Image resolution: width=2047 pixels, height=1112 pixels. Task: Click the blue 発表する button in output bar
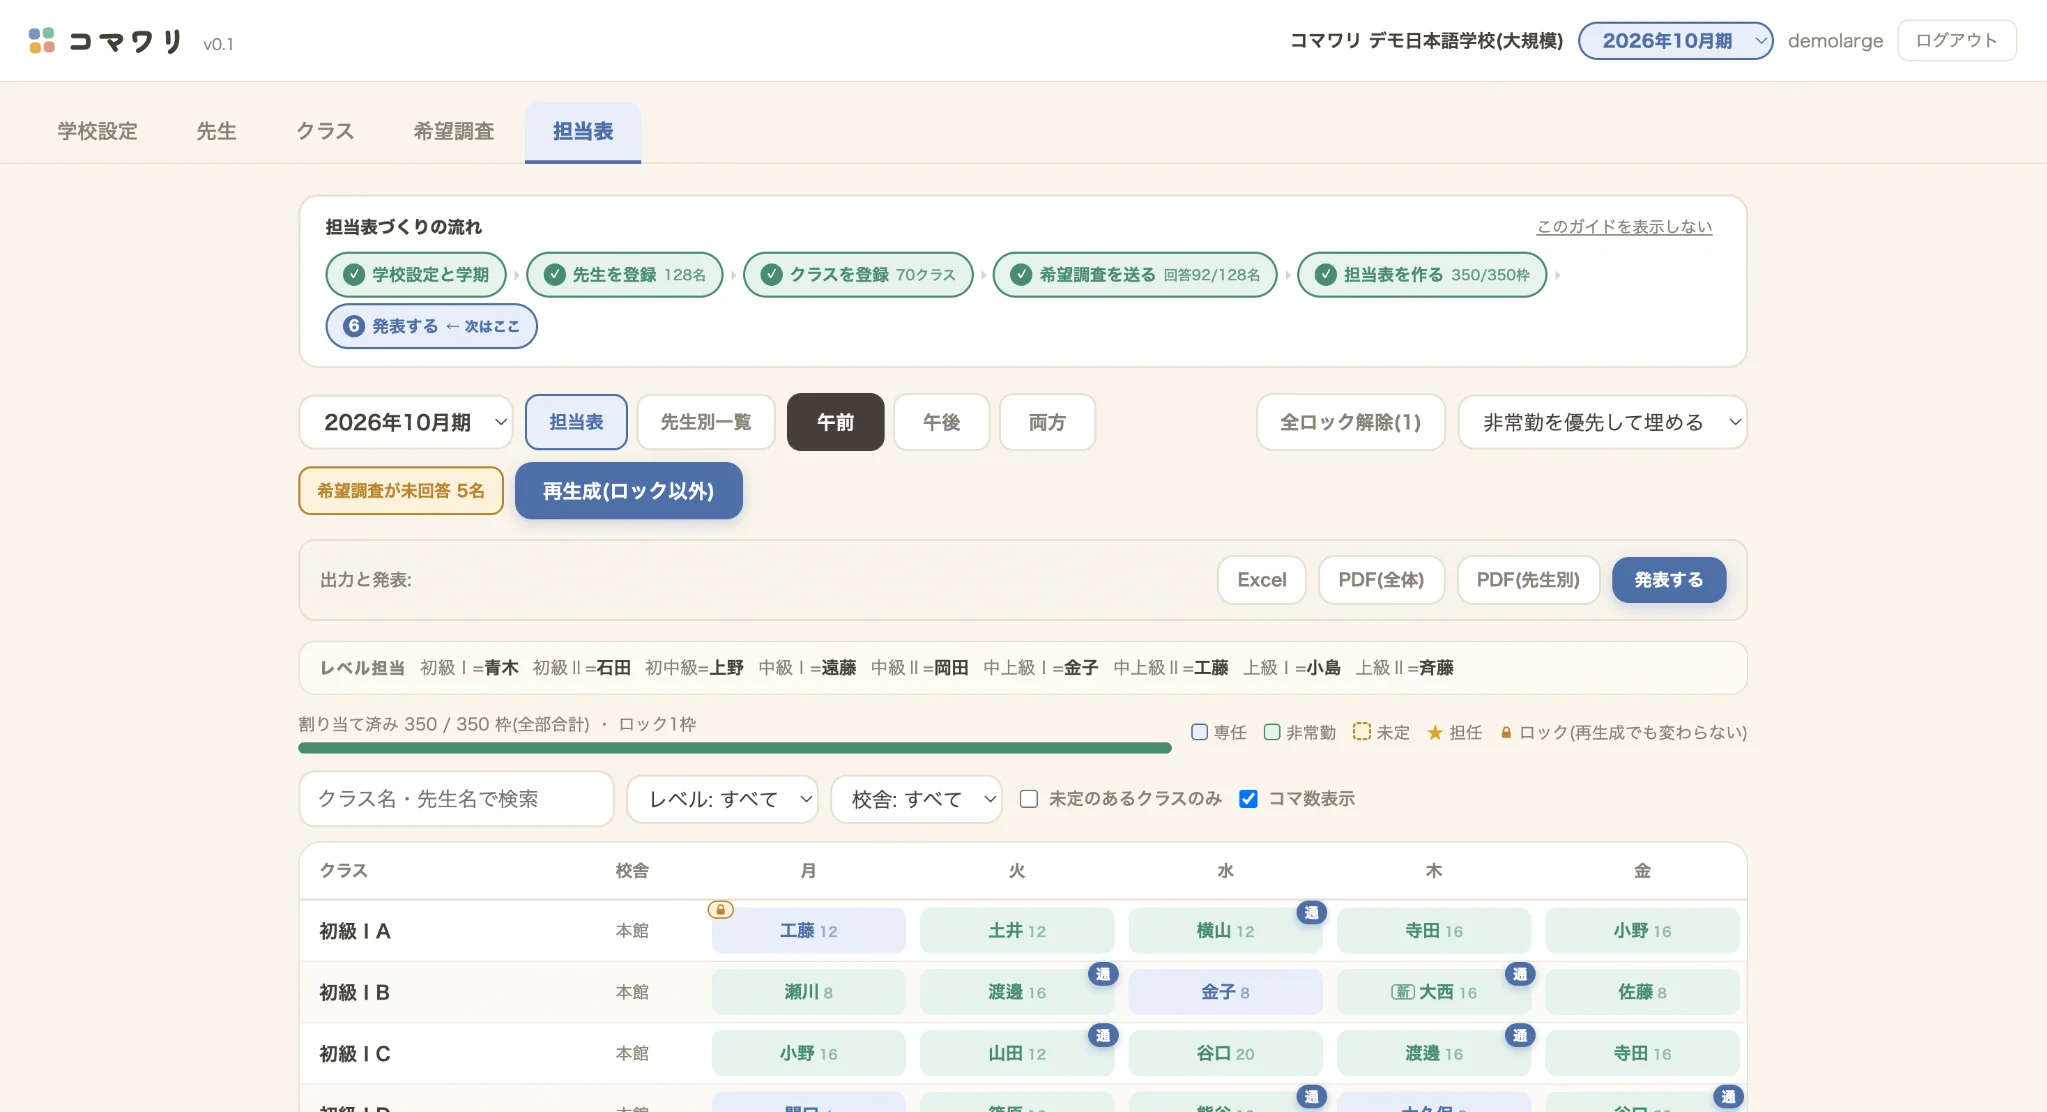coord(1669,580)
